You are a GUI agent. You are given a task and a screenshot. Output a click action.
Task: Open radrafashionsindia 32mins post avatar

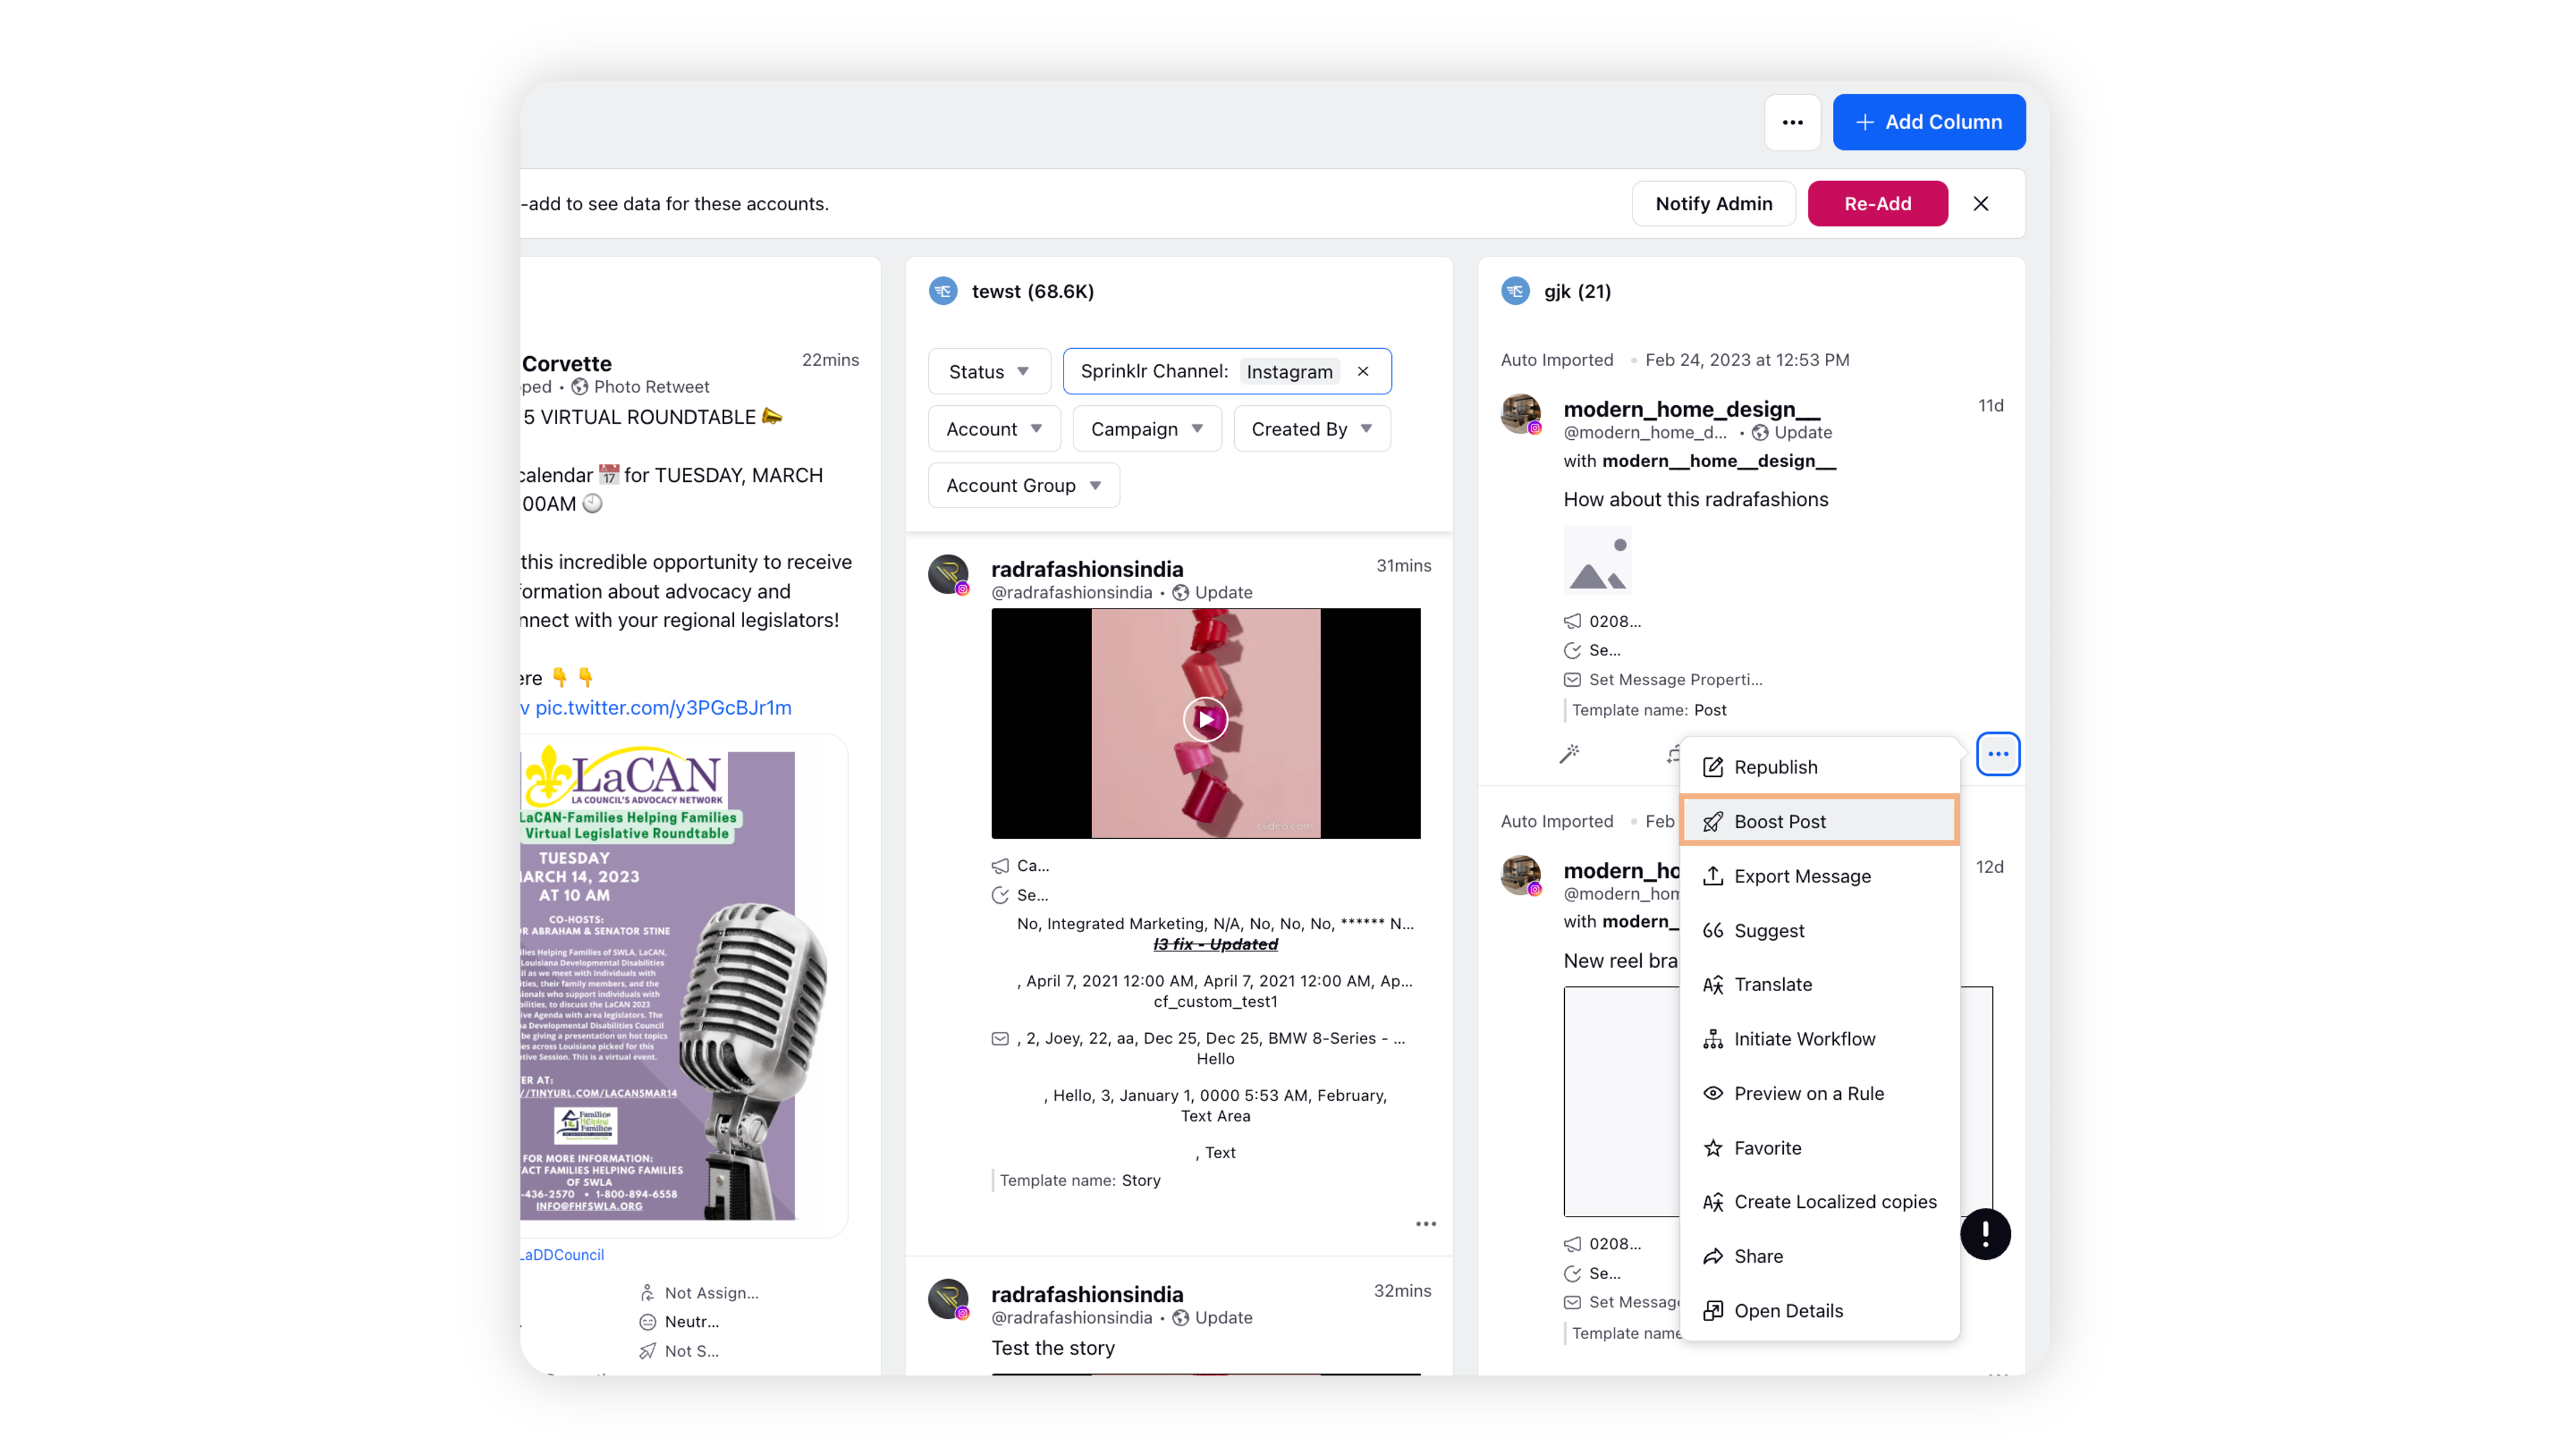click(x=948, y=1300)
